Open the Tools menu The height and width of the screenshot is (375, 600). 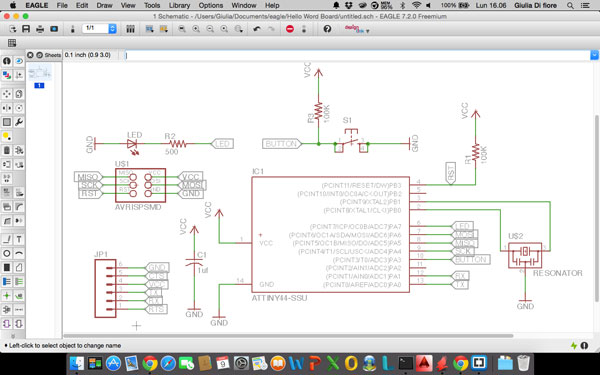pos(152,5)
